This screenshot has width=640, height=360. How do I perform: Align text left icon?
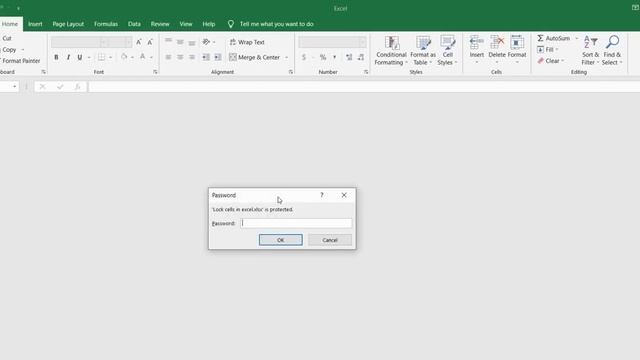click(168, 57)
